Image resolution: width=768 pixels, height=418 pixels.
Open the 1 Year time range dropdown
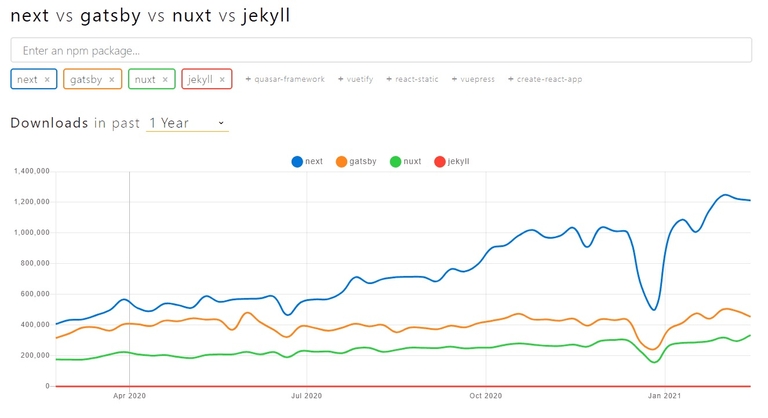click(x=187, y=123)
